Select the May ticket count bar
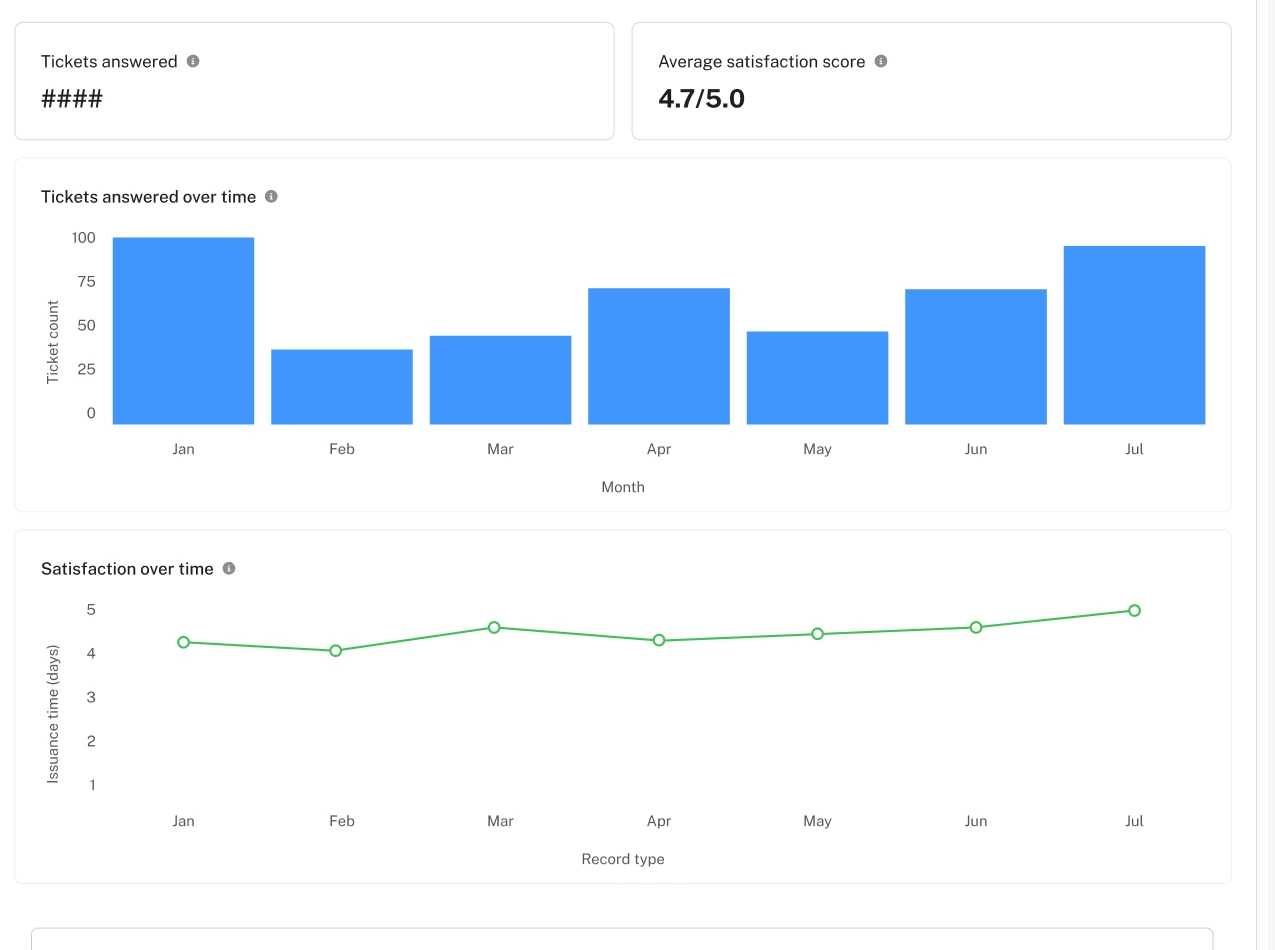1275x950 pixels. click(x=817, y=378)
